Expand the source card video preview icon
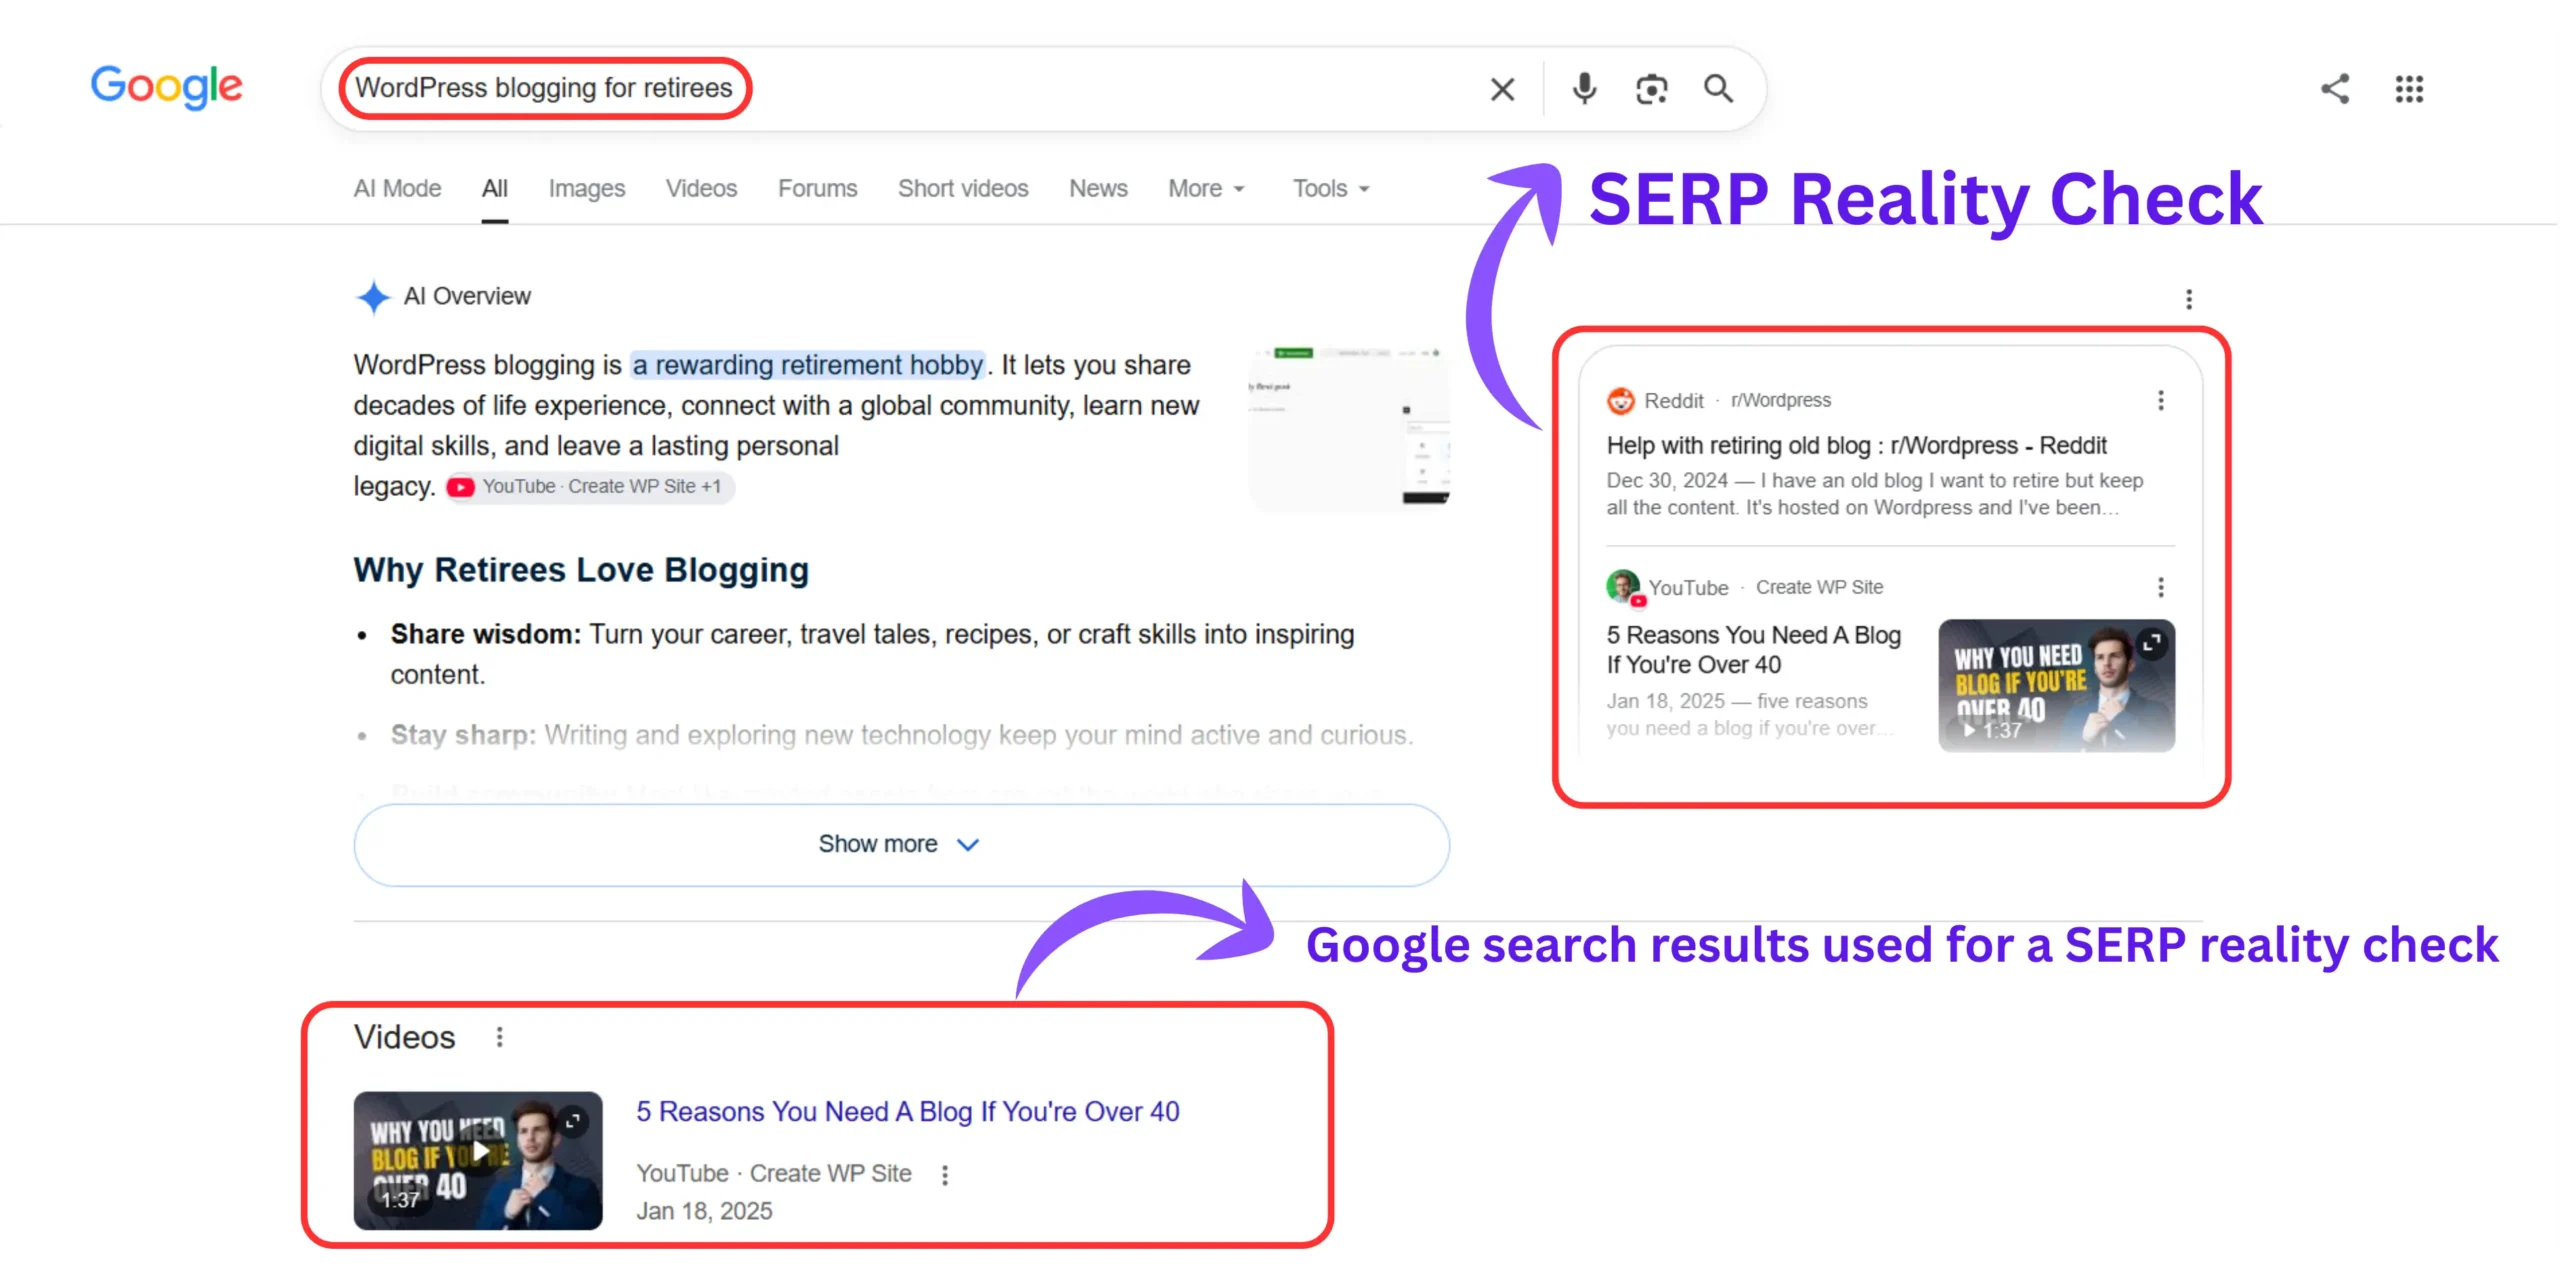 point(2151,643)
